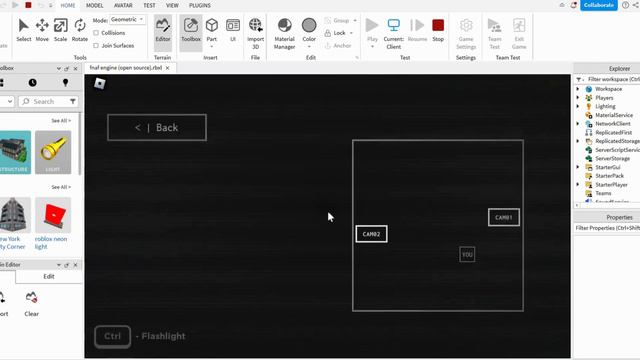The image size is (640, 360).
Task: Switch to CAM01 camera
Action: [x=504, y=217]
